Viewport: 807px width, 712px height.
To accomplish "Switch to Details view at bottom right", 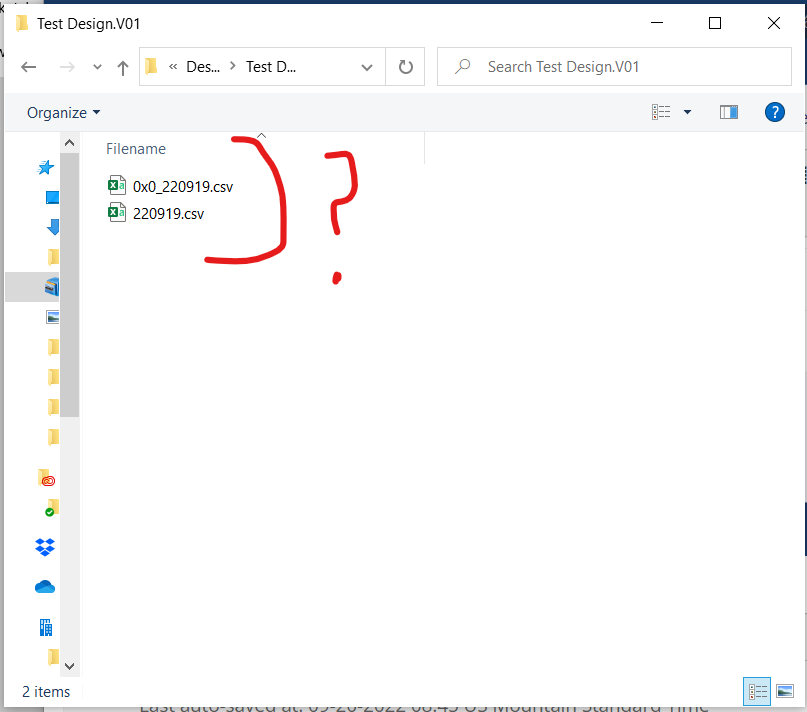I will (757, 691).
